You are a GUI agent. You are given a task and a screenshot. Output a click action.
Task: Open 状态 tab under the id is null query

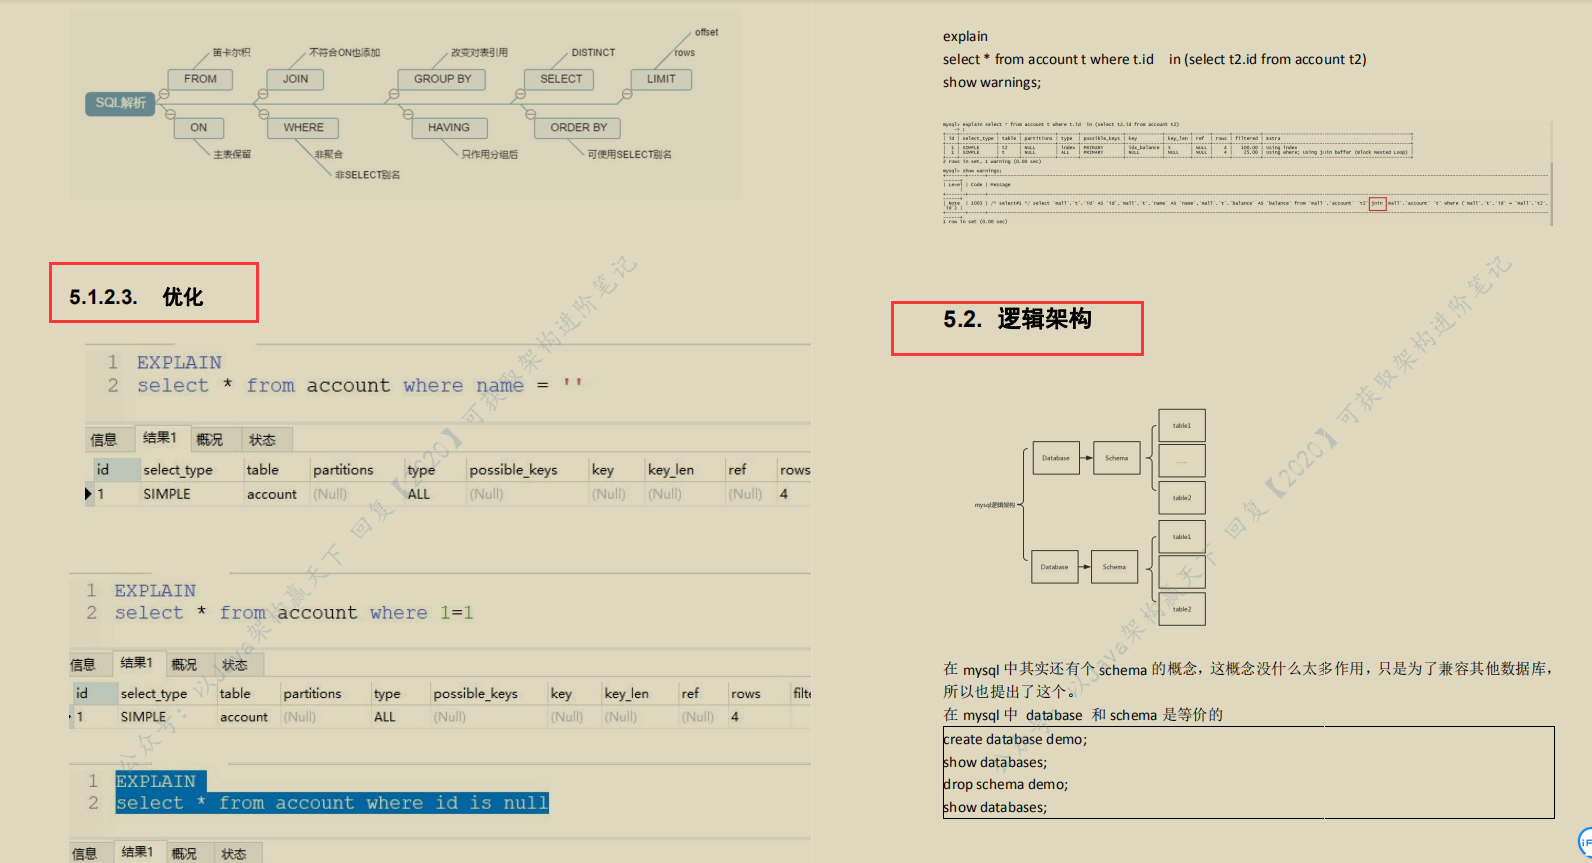[x=234, y=854]
